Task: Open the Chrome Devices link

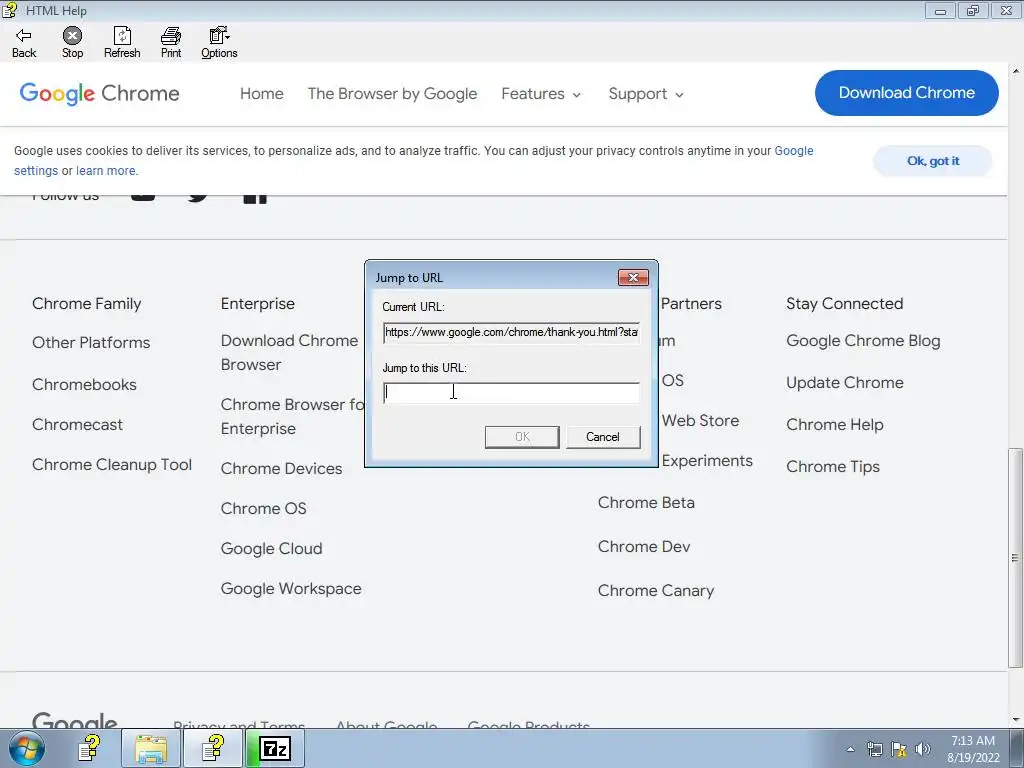Action: pyautogui.click(x=281, y=468)
